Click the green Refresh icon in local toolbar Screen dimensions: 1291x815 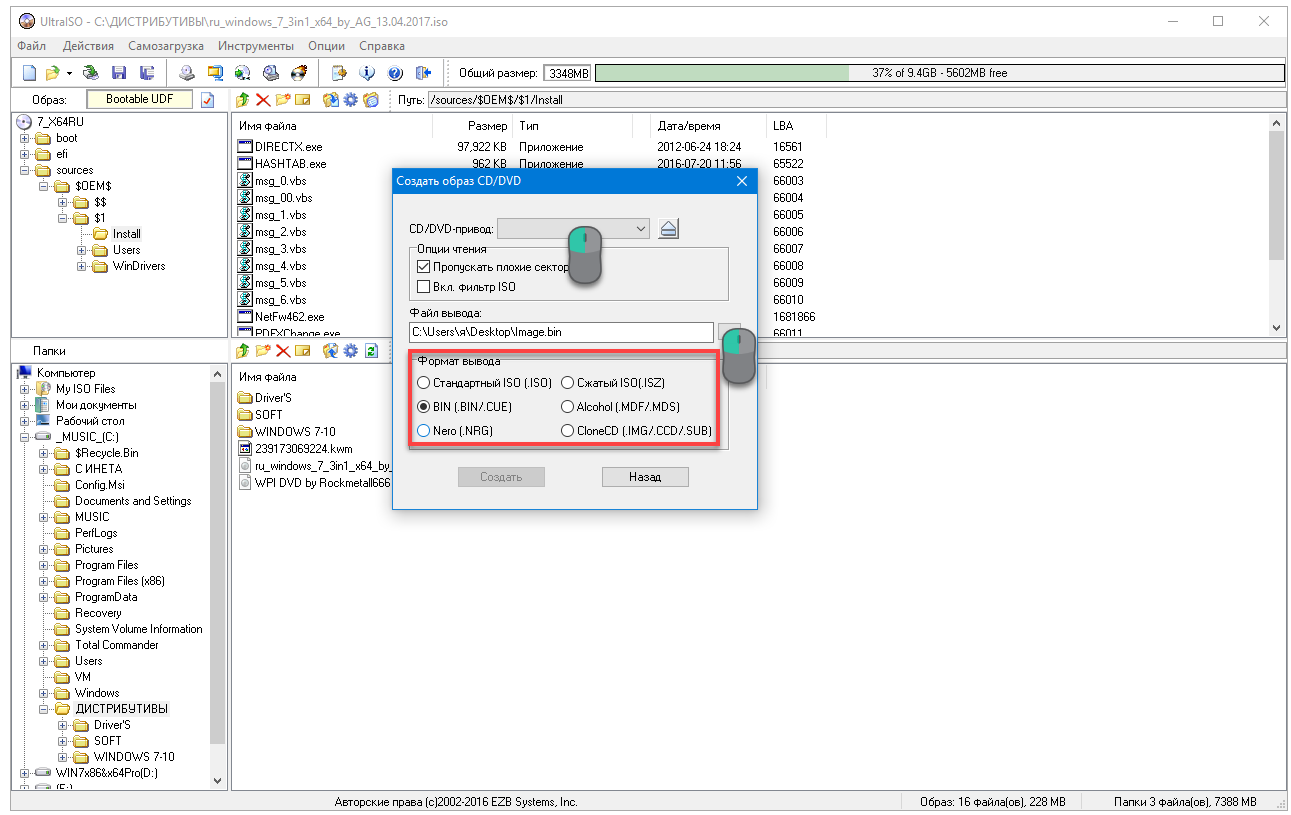(371, 351)
